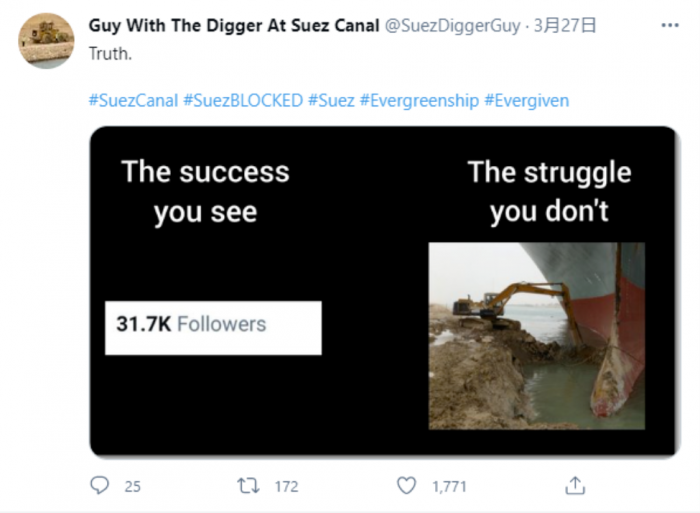Click the 31.7K Followers box in the image
Image resolution: width=700 pixels, height=513 pixels.
[x=213, y=326]
